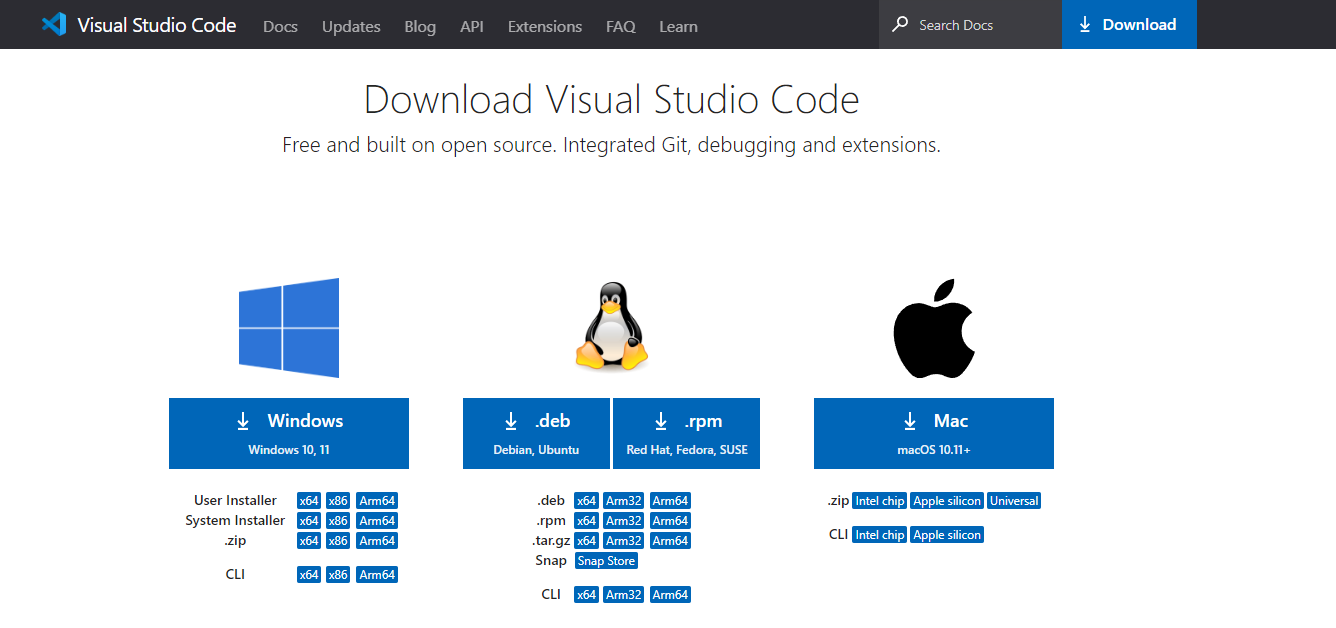Click the Visual Studio Code title text
Viewport: 1336px width, 628px height.
157,25
